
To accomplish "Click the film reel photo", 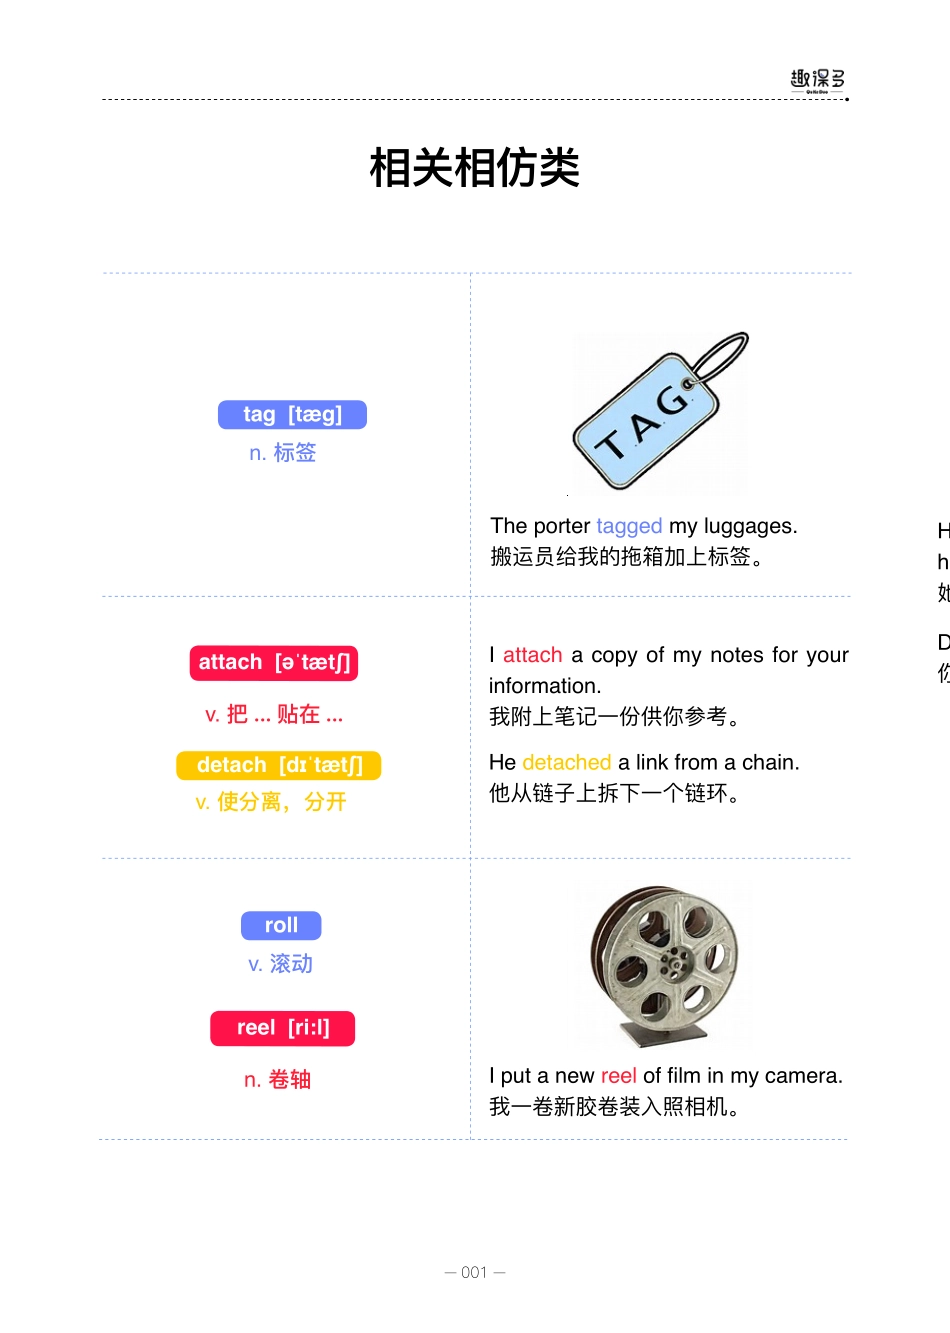I will pos(664,963).
